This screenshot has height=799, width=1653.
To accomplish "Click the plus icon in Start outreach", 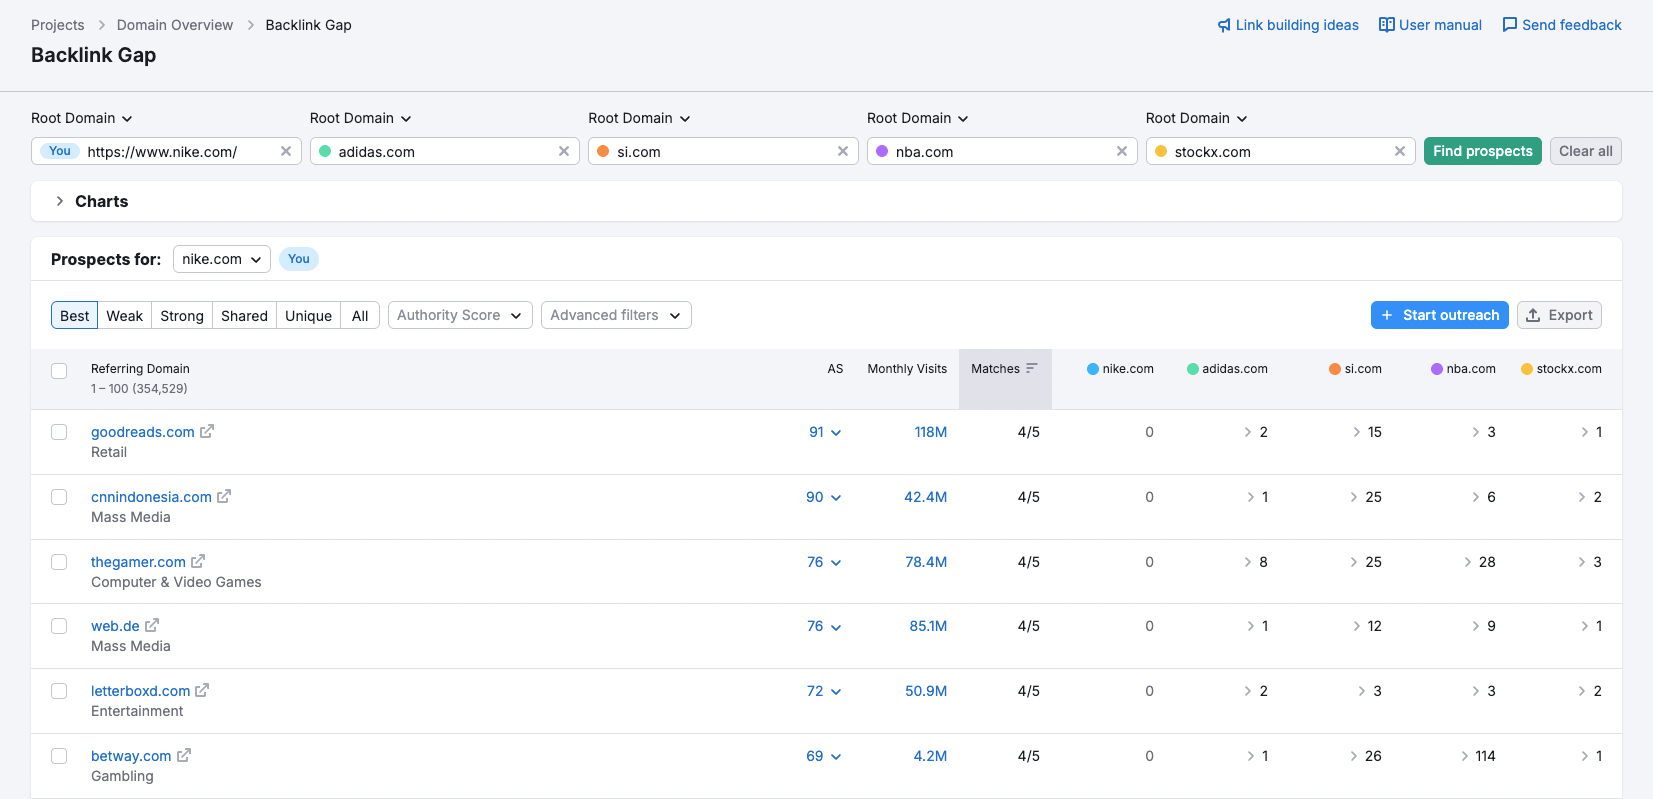I will (1387, 315).
